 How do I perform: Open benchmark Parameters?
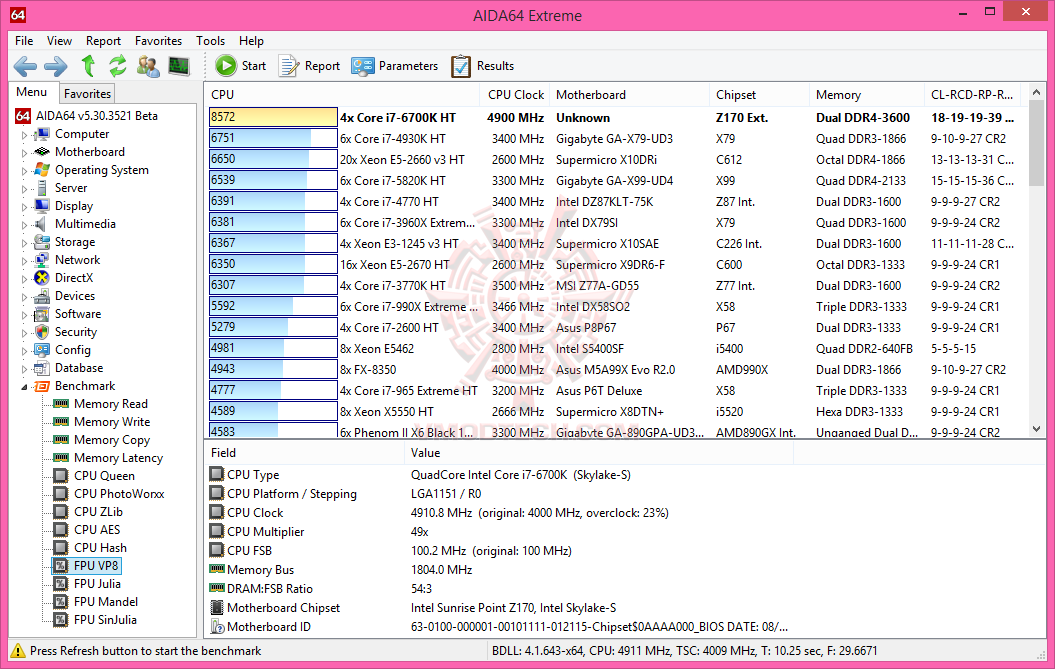pyautogui.click(x=394, y=66)
